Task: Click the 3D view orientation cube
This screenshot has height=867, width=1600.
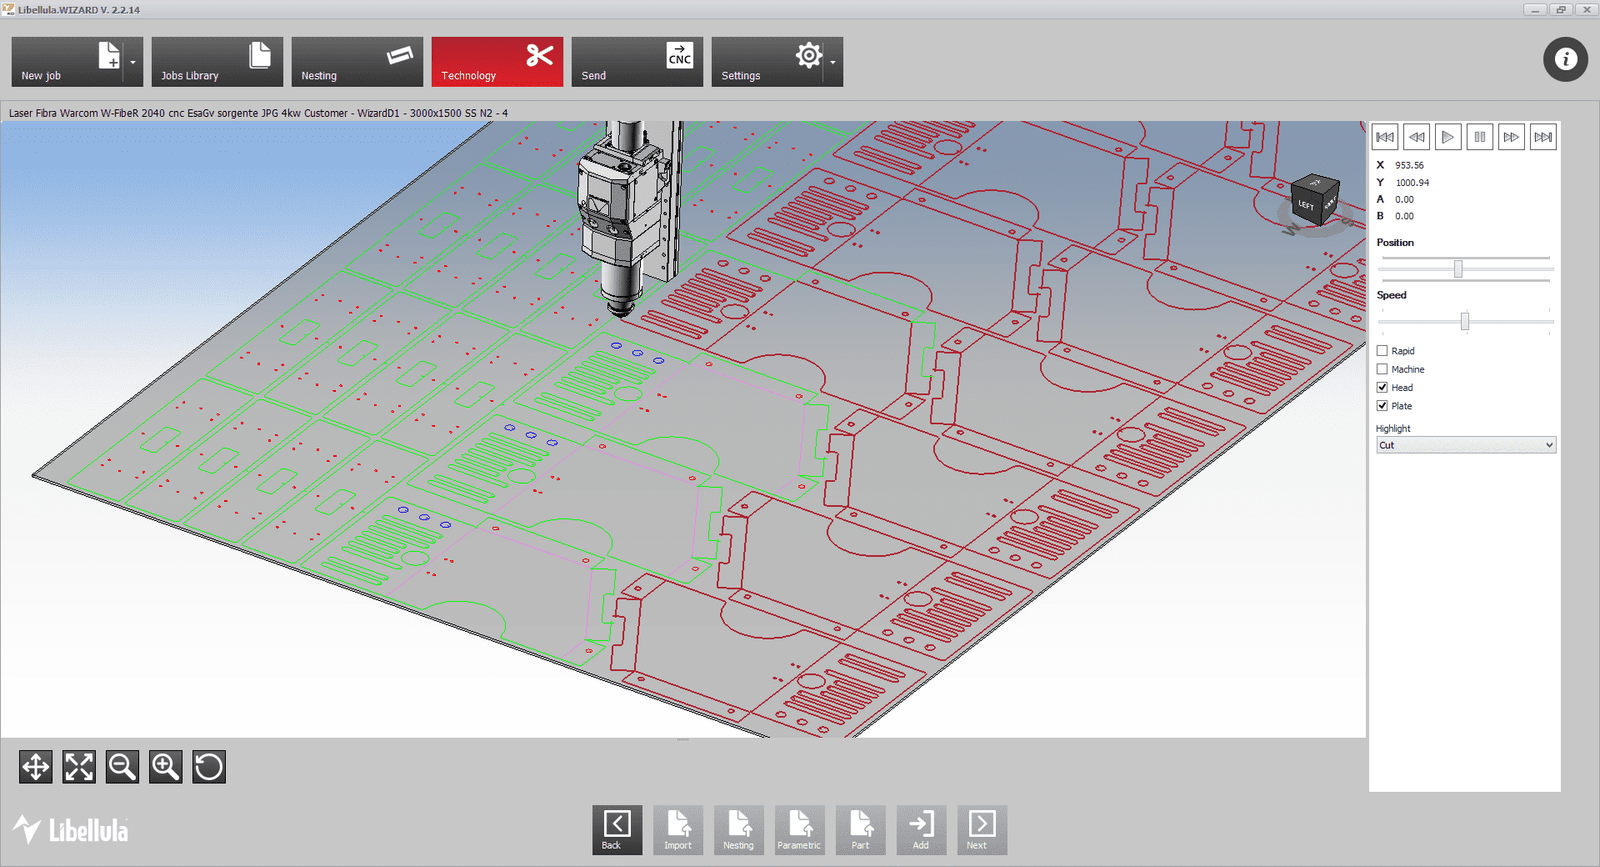Action: [x=1314, y=200]
